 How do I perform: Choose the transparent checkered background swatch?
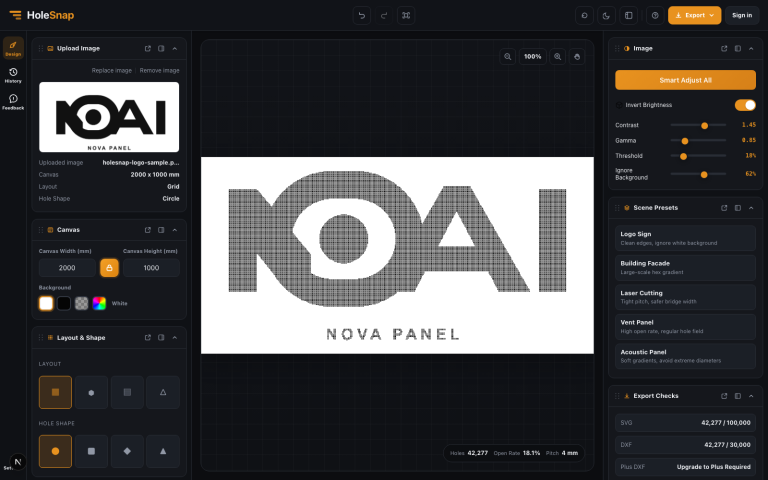[x=81, y=303]
